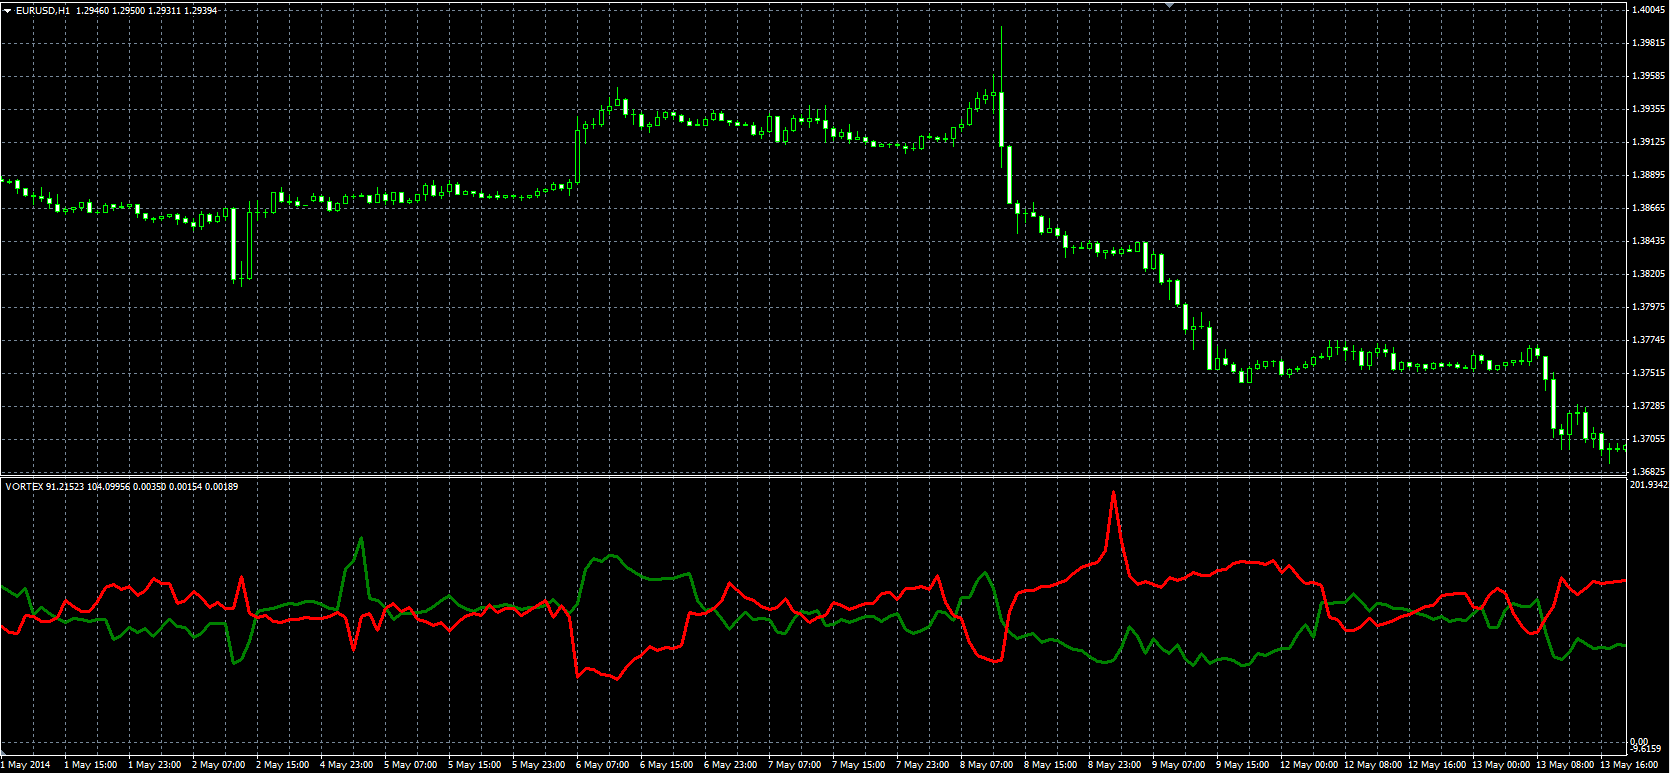Click the small triangle beside EURUSD,H1 title
Screen dimensions: 1670x773
click(x=8, y=10)
